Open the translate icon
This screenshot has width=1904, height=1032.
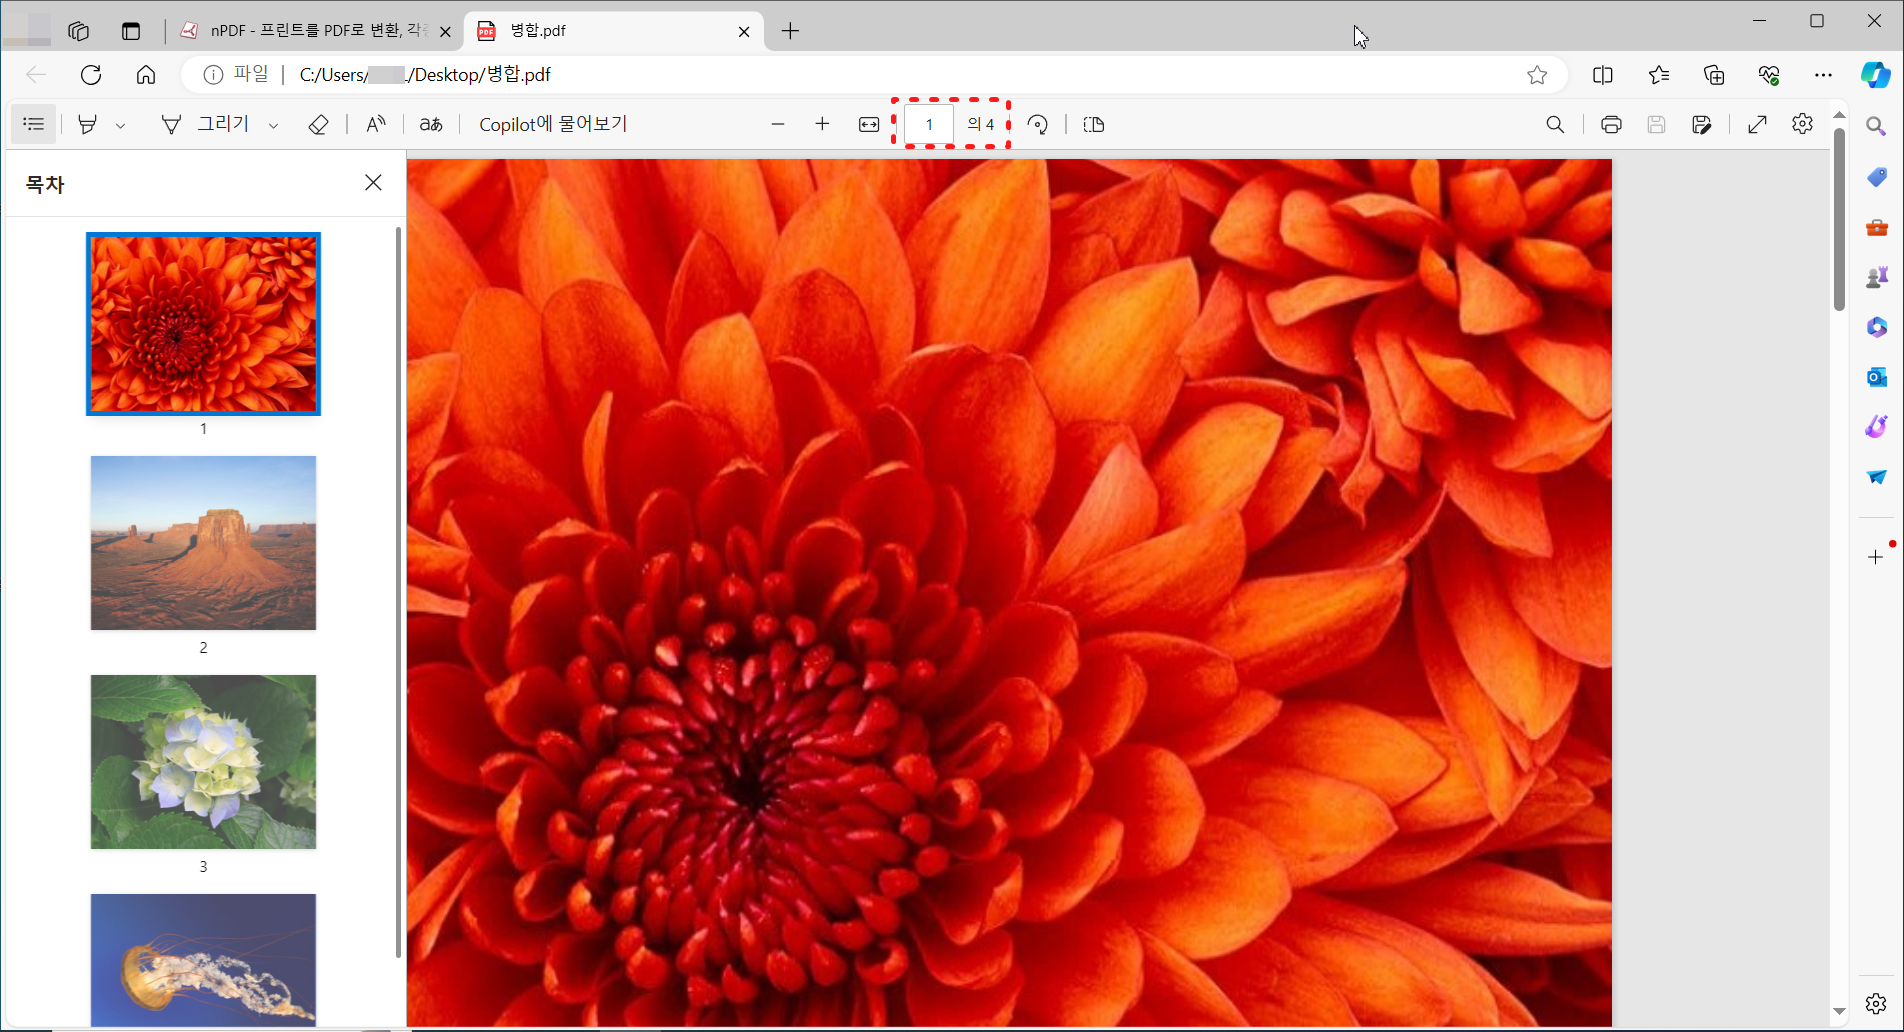431,124
